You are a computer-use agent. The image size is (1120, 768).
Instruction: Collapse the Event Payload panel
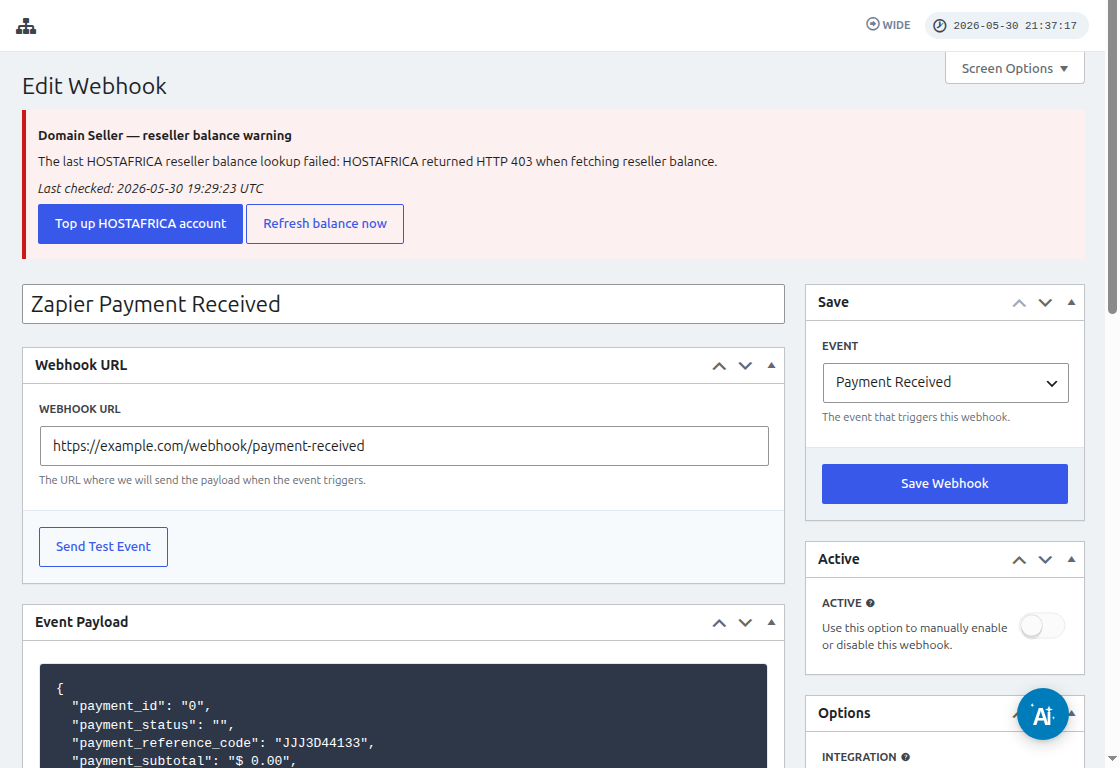coord(771,623)
